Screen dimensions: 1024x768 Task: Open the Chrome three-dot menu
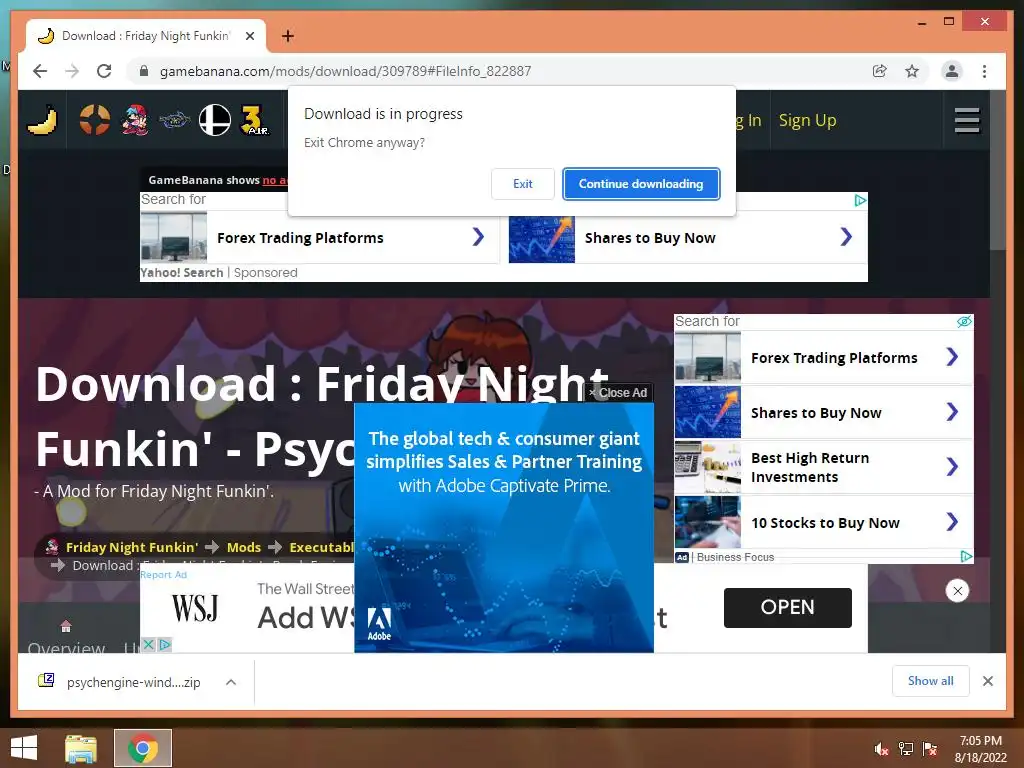(x=984, y=71)
